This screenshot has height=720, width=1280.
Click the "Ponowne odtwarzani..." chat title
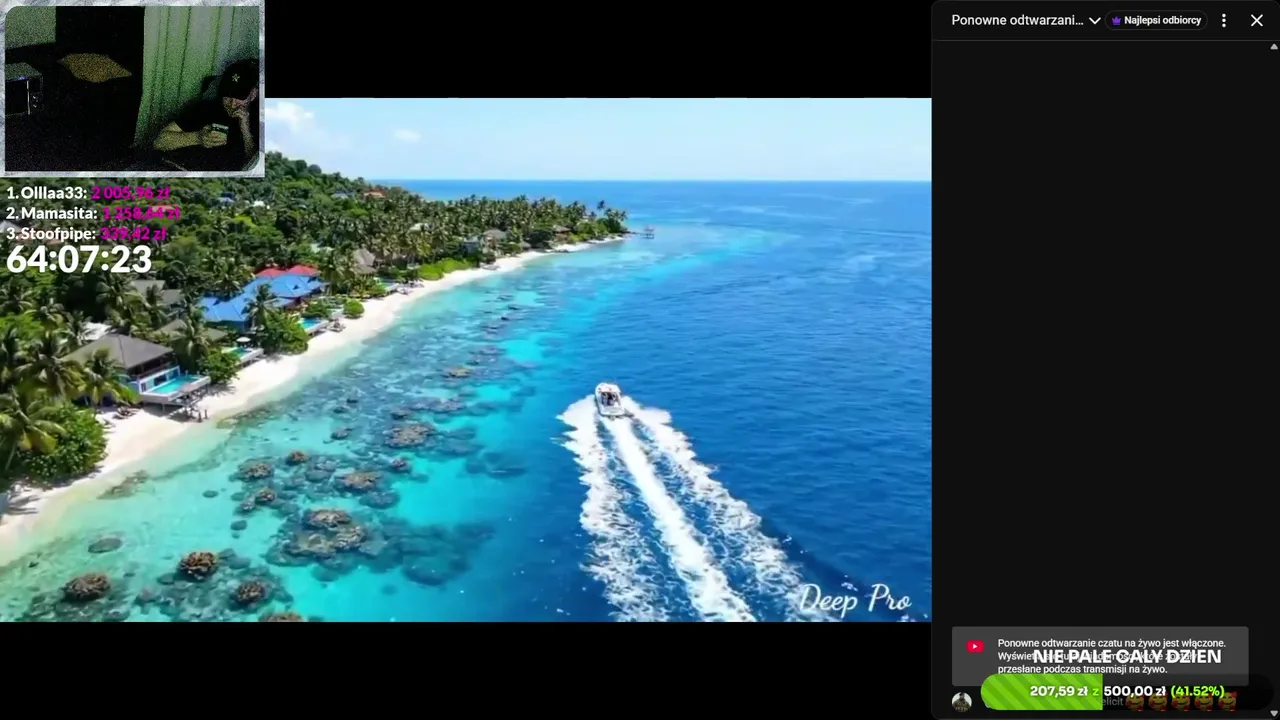(1017, 20)
